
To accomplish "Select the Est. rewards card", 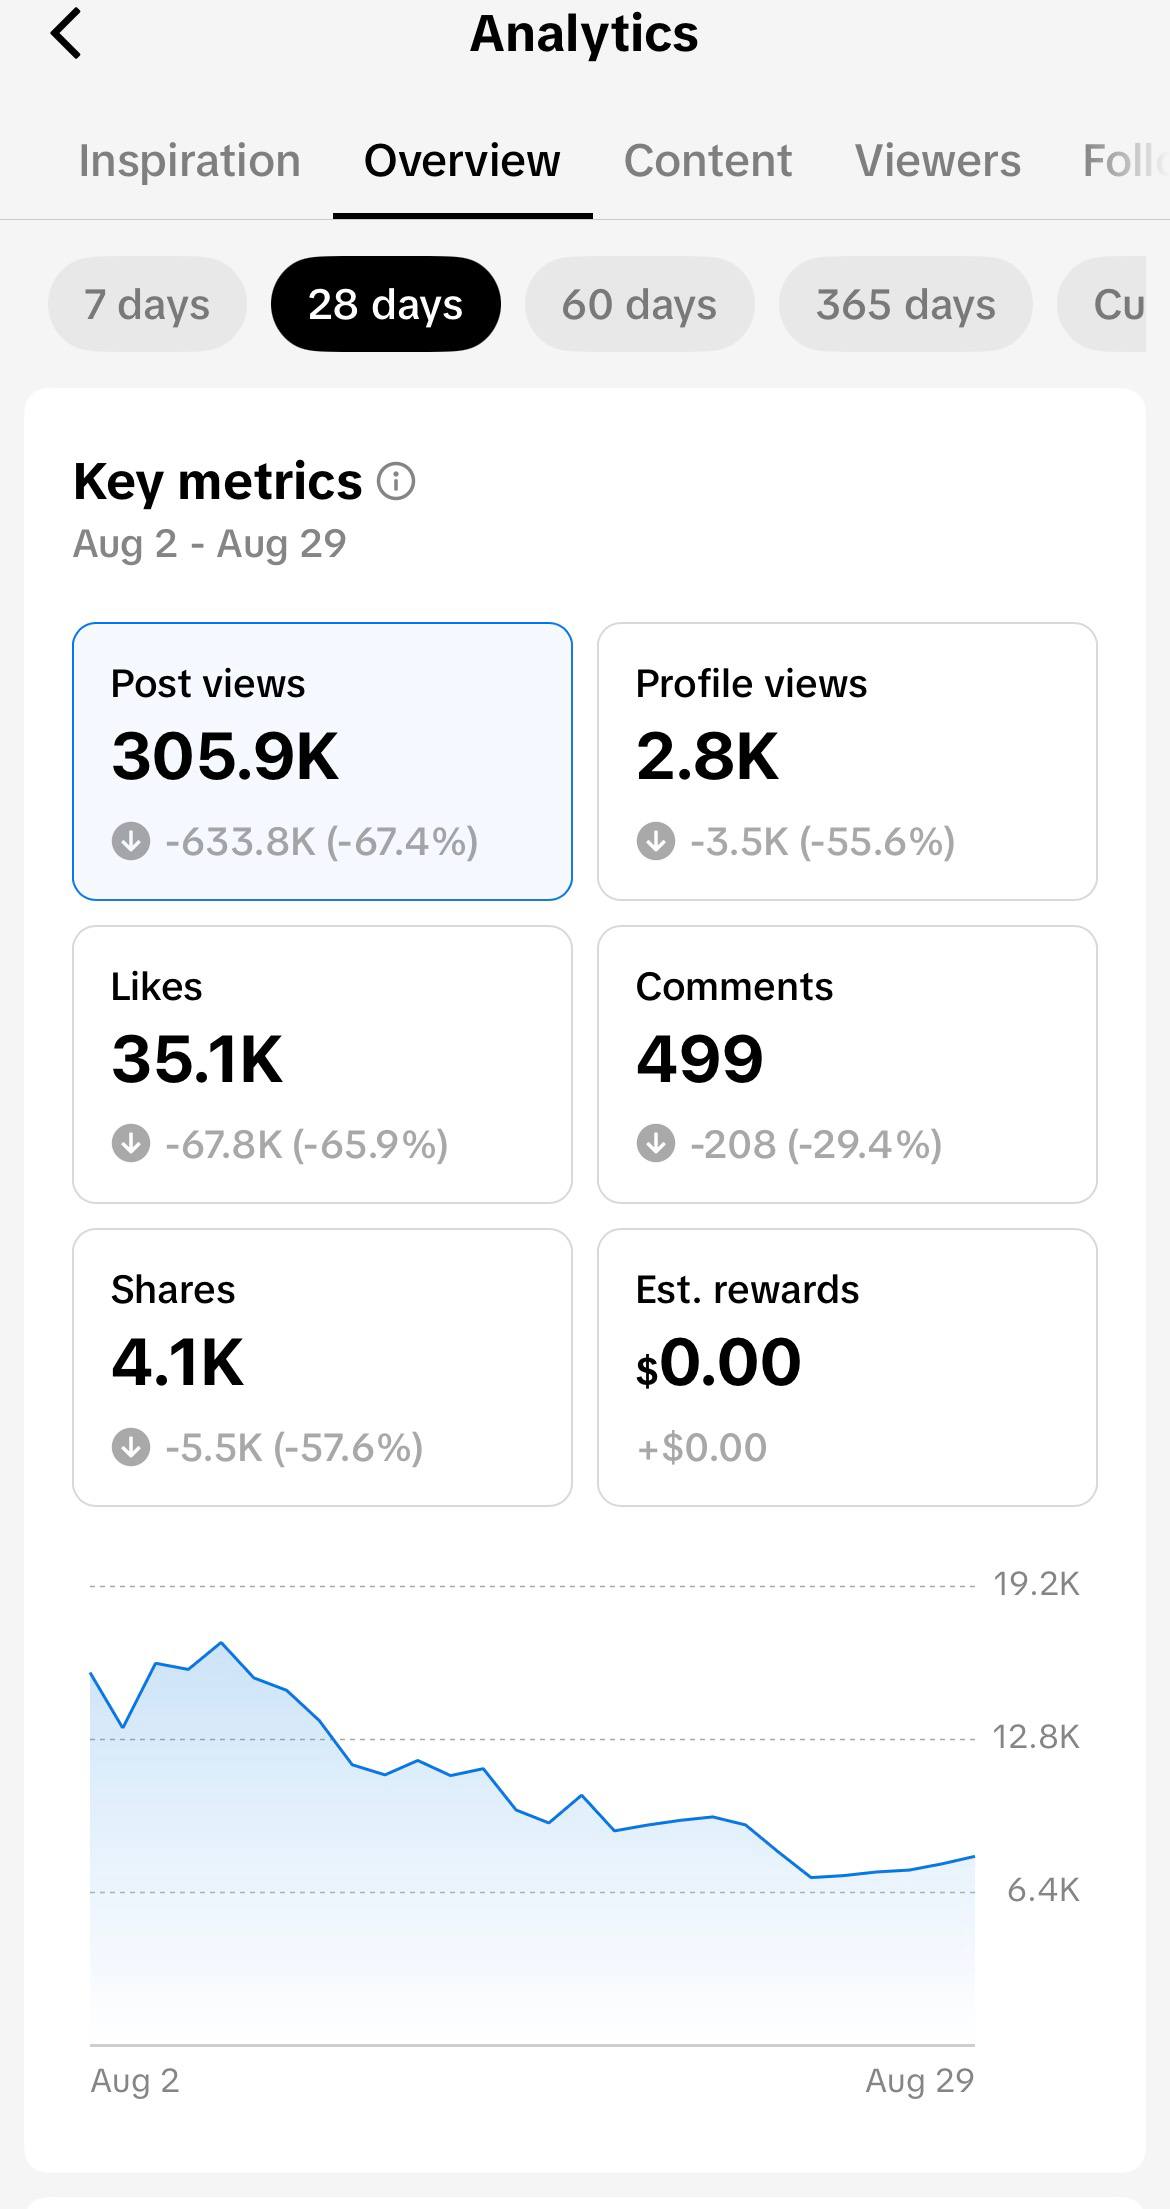I will 847,1367.
